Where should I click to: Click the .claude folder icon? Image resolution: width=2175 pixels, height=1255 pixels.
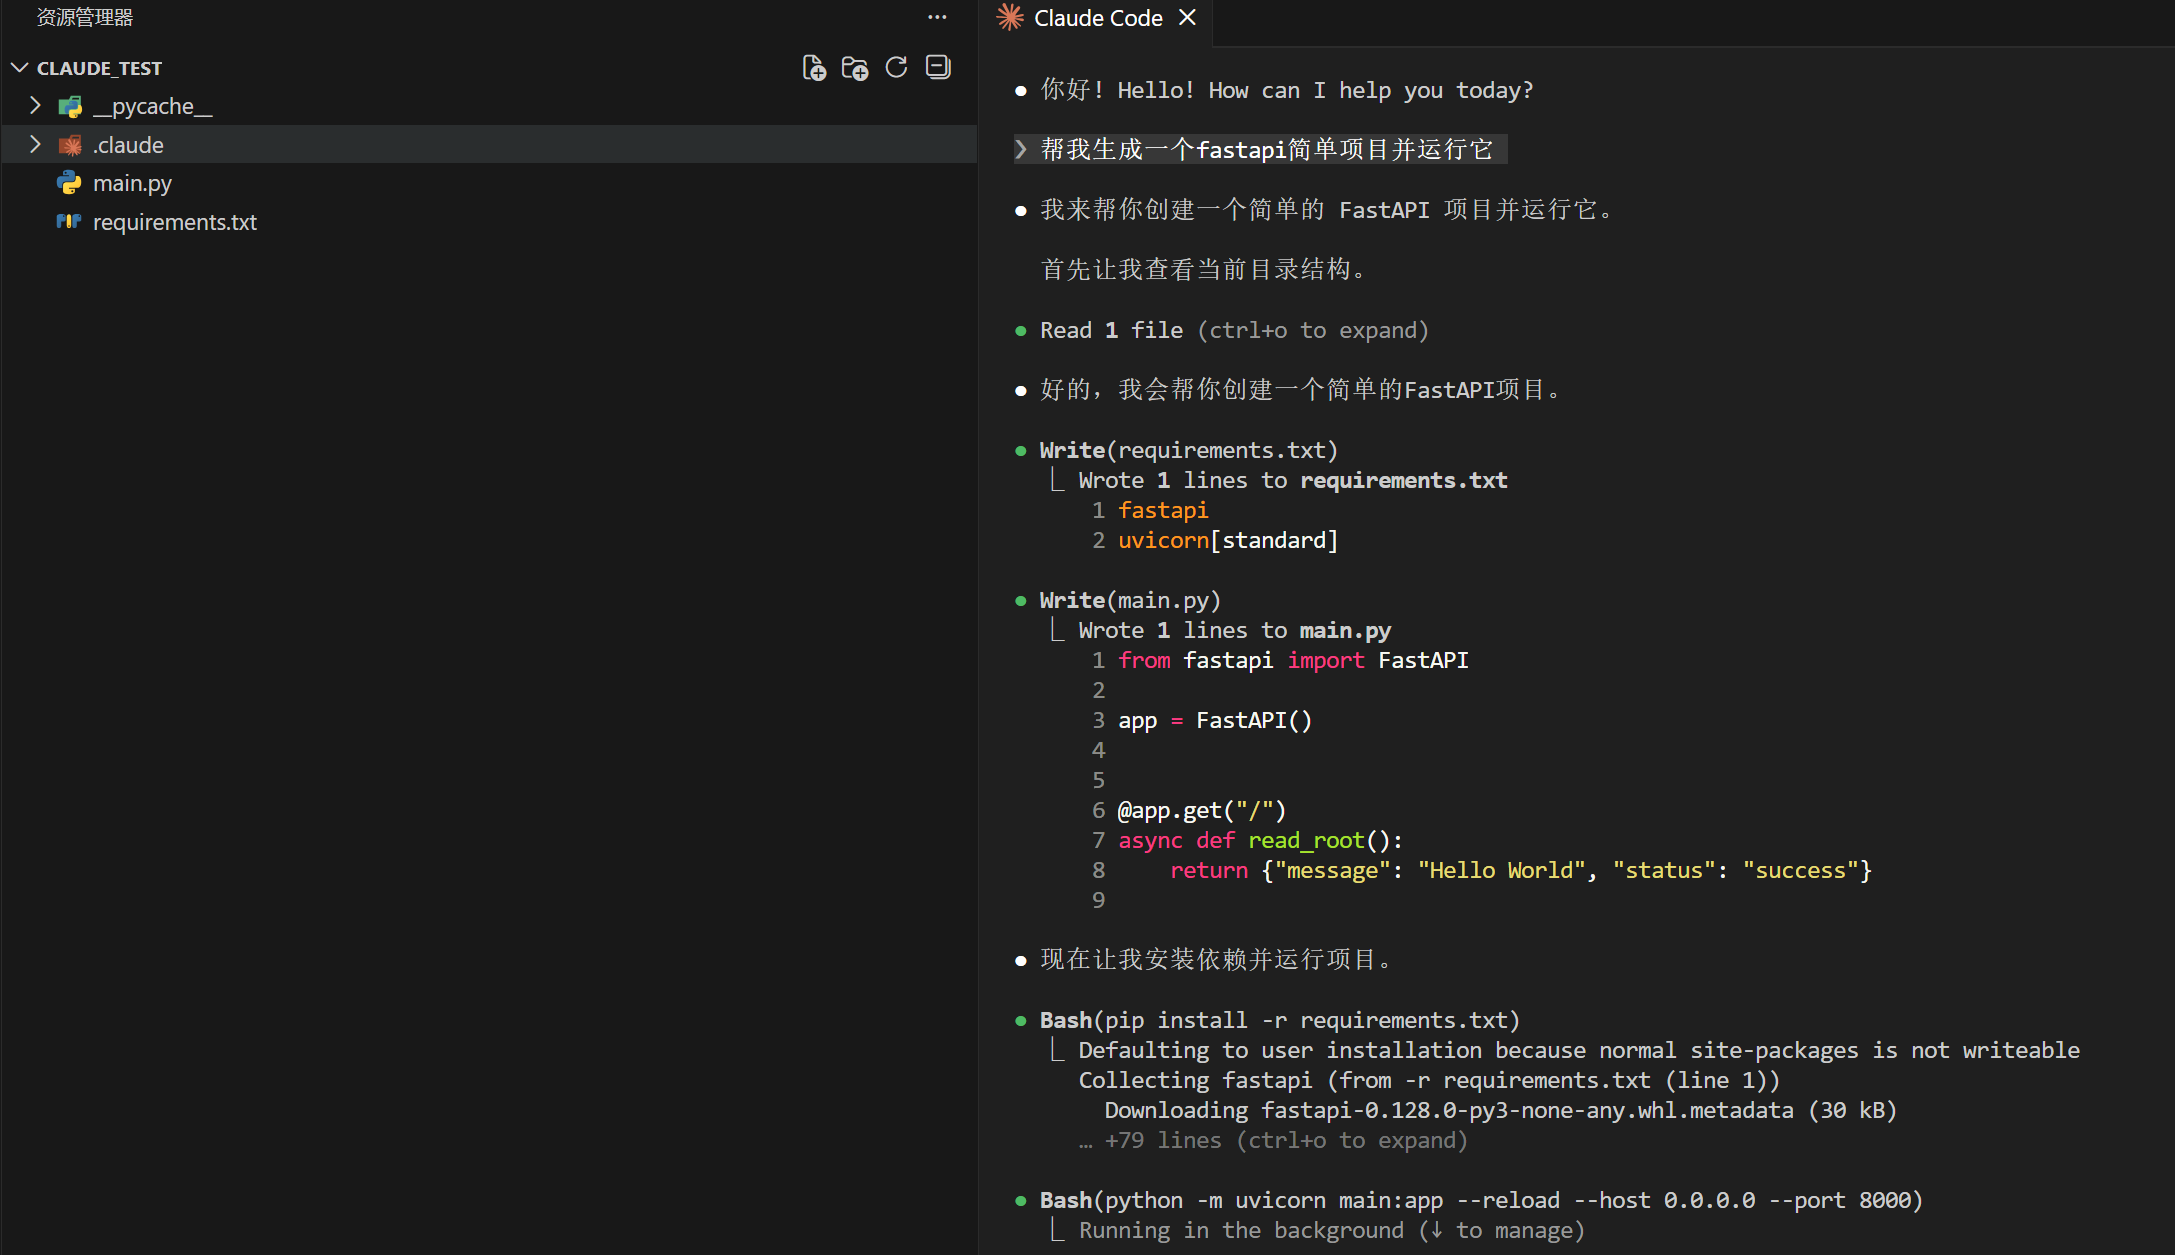(x=70, y=145)
